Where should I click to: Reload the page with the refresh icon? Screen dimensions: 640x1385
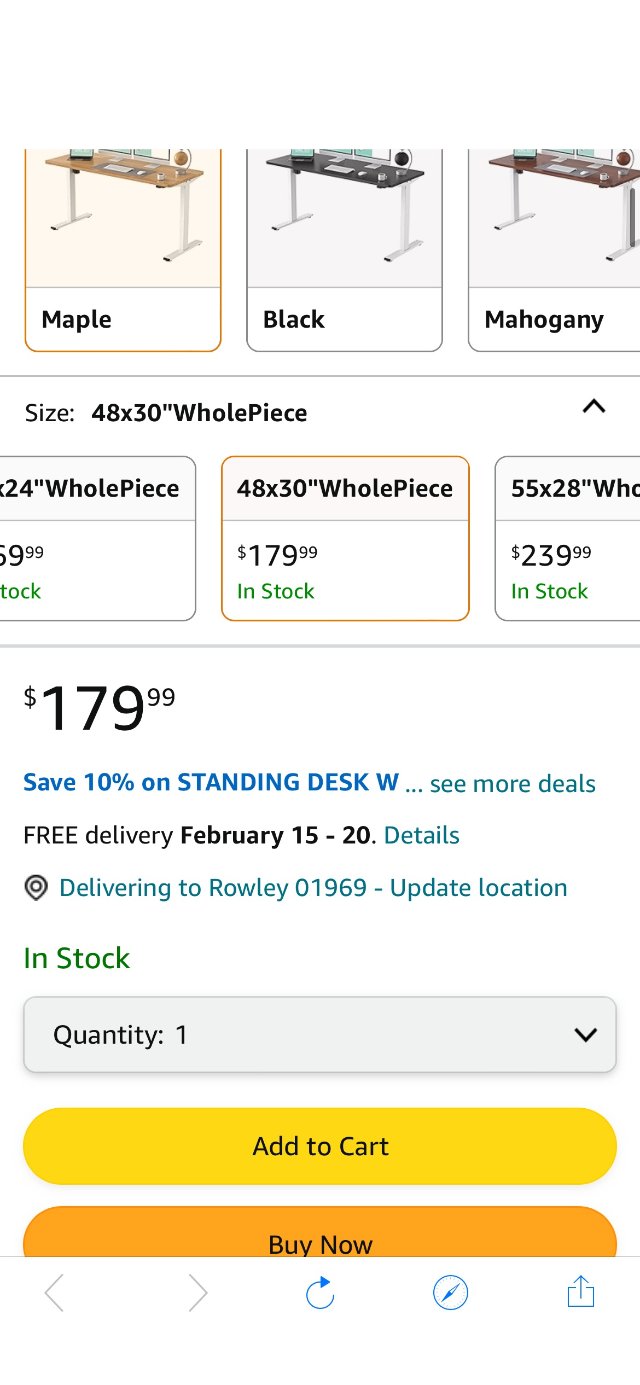[320, 1292]
